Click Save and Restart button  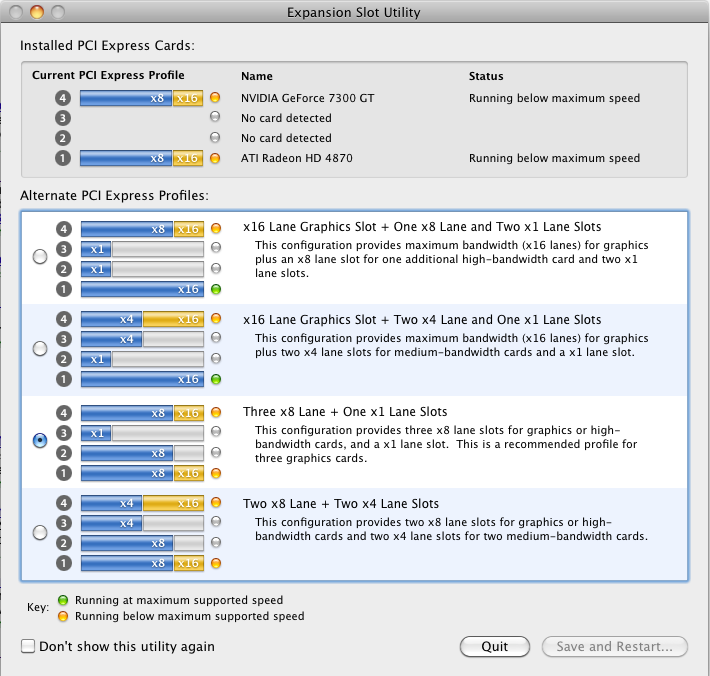(x=614, y=647)
